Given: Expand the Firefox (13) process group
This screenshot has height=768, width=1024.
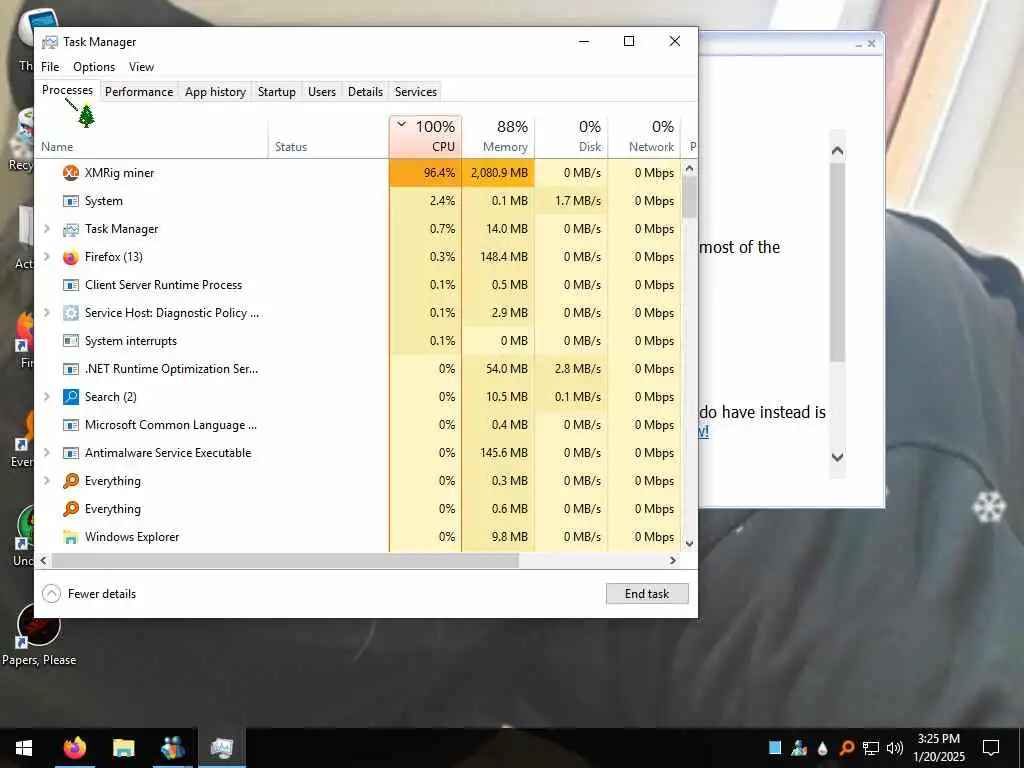Looking at the screenshot, I should [46, 257].
